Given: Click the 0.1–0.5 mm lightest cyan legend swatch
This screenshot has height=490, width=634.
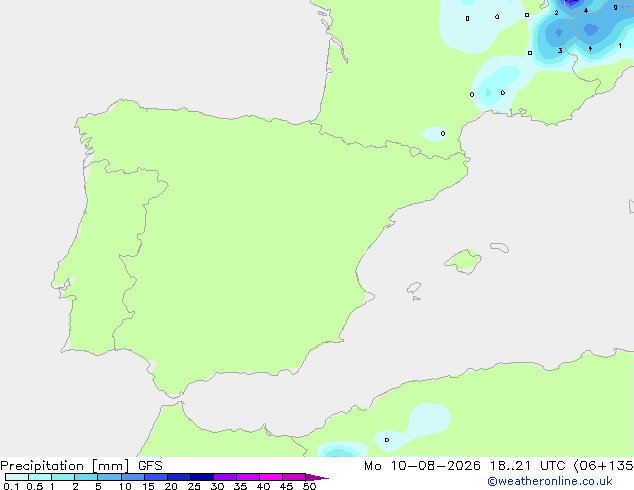Looking at the screenshot, I should pyautogui.click(x=17, y=477).
